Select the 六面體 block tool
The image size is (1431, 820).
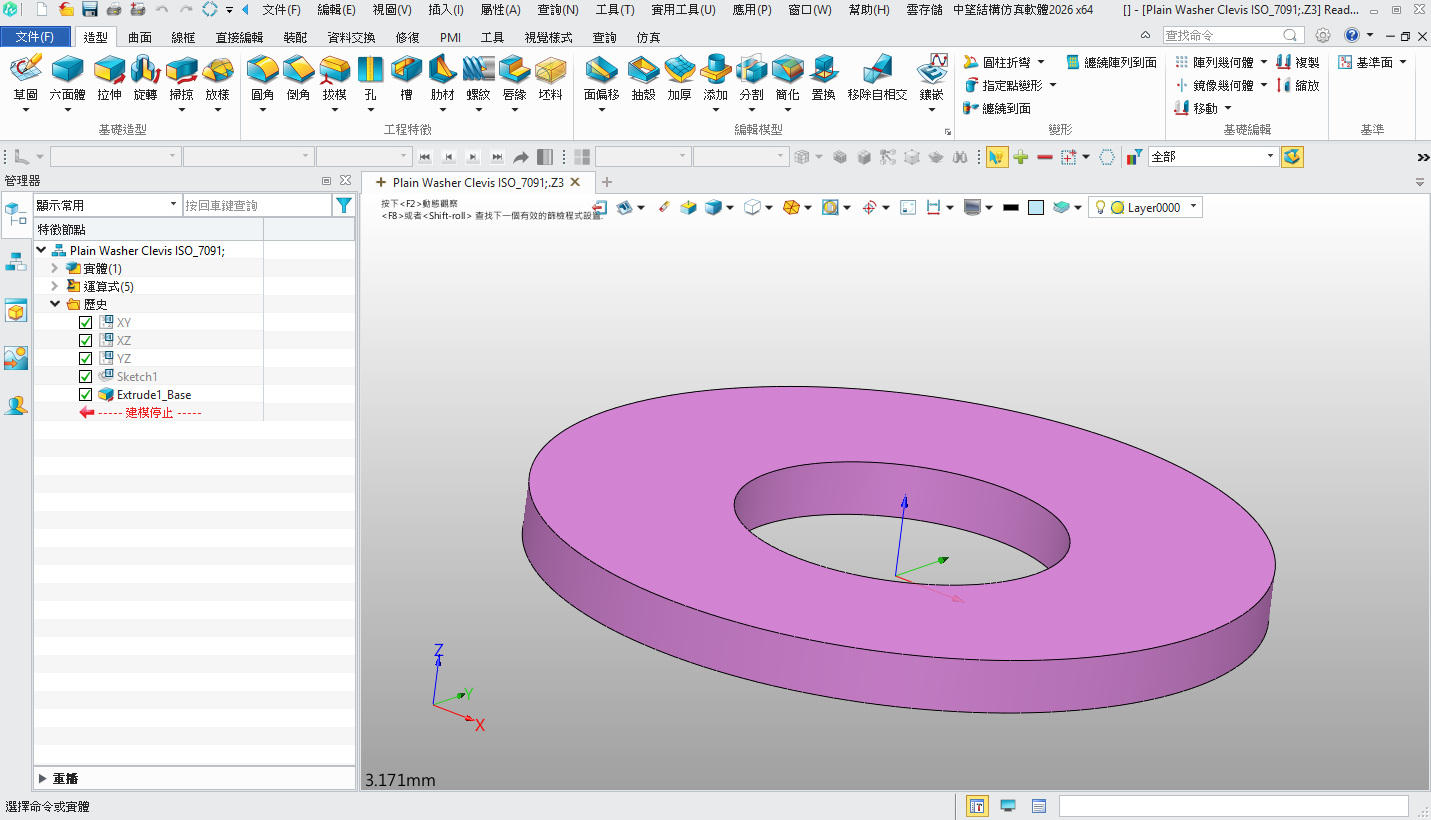[x=67, y=78]
